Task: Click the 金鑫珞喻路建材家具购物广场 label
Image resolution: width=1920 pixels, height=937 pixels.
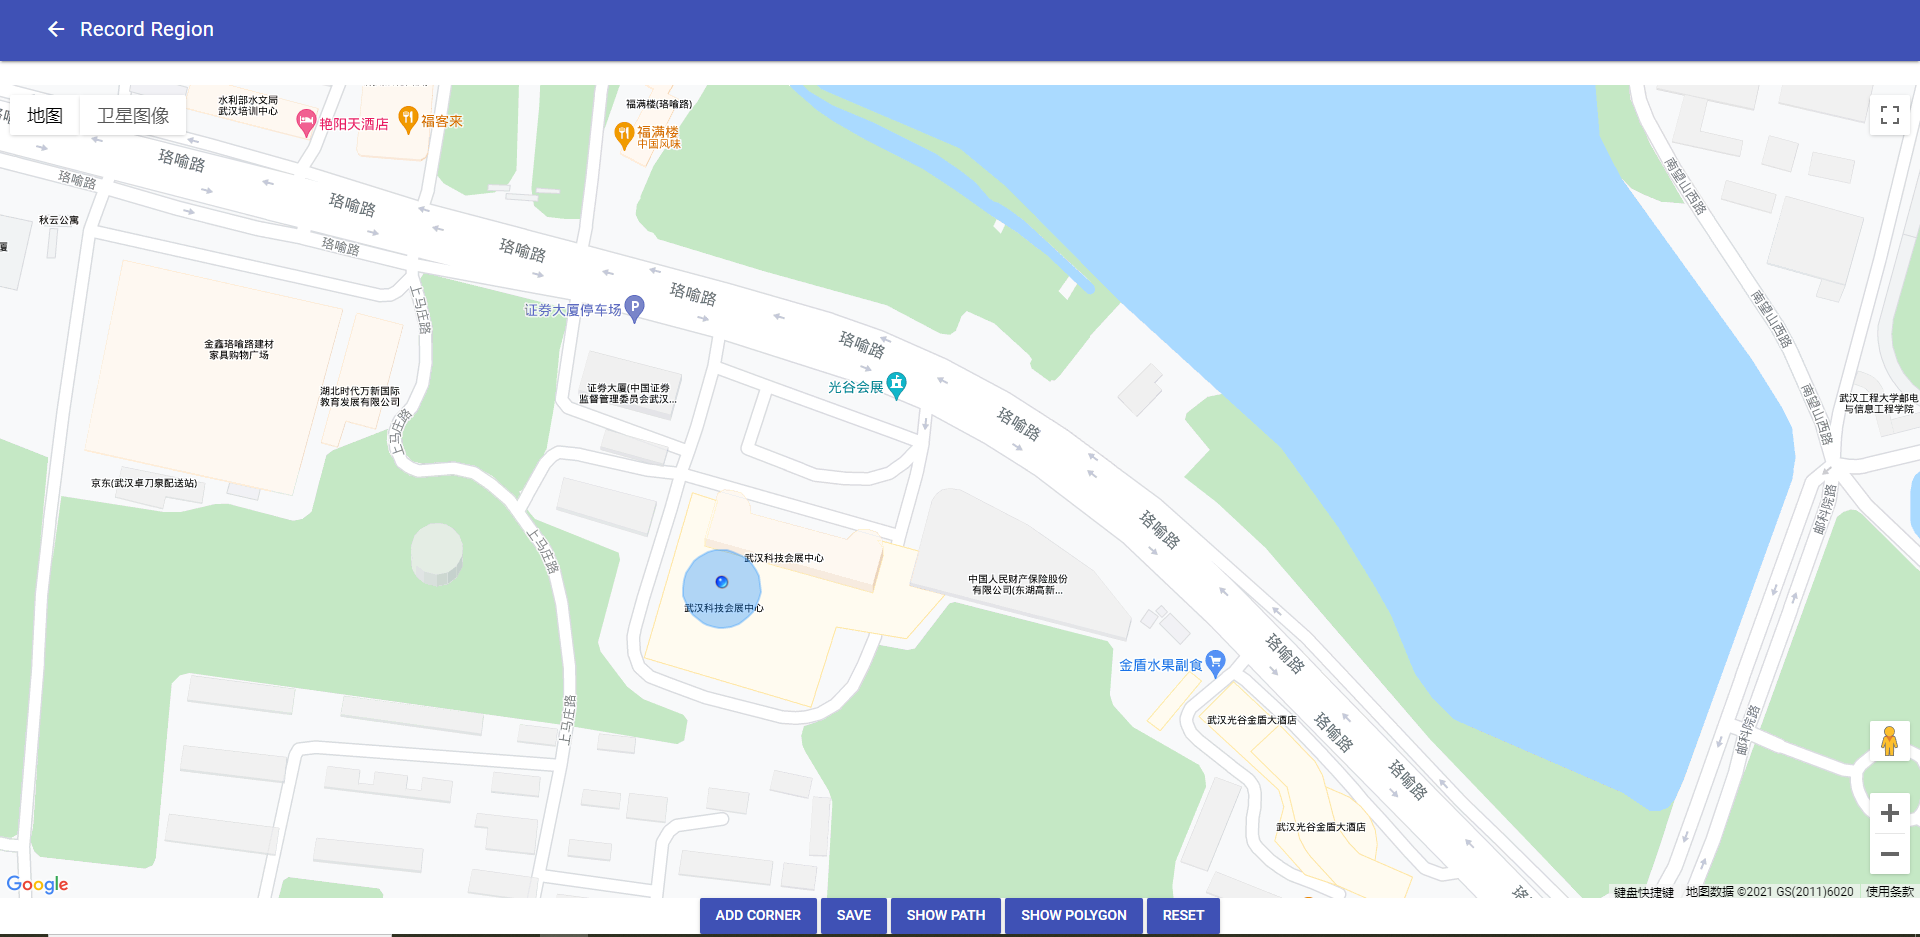Action: coord(239,349)
